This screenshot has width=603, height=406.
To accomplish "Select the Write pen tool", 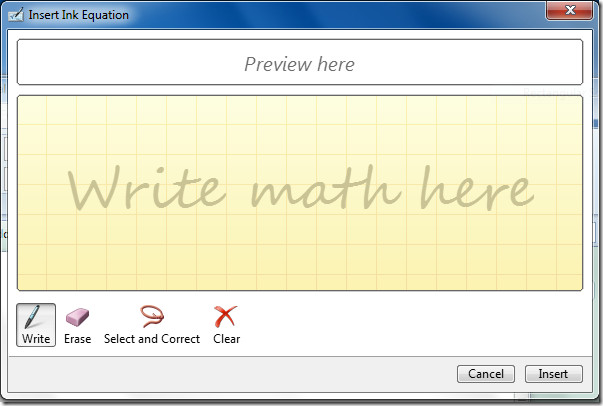I will (36, 325).
